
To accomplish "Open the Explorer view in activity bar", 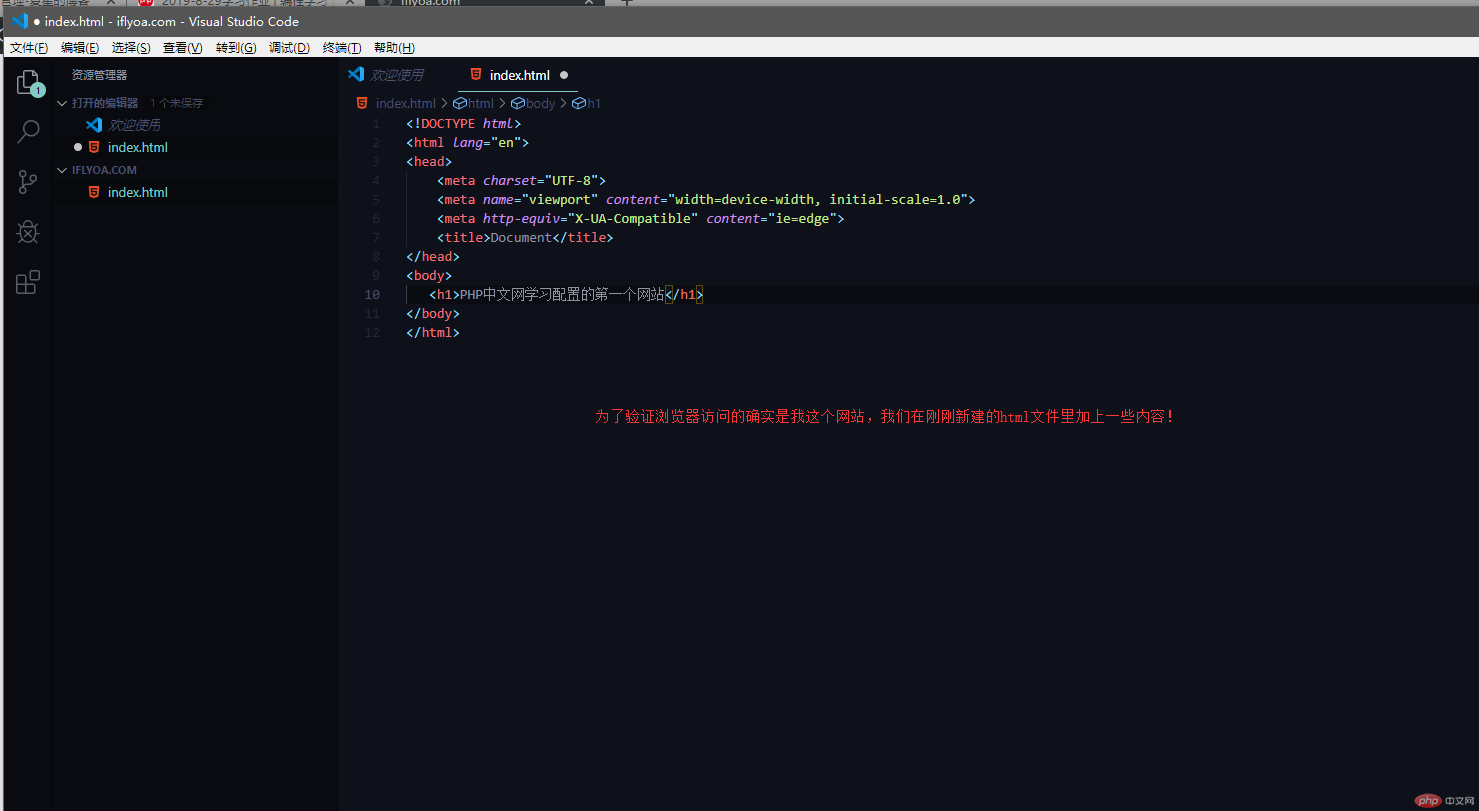I will [x=28, y=83].
